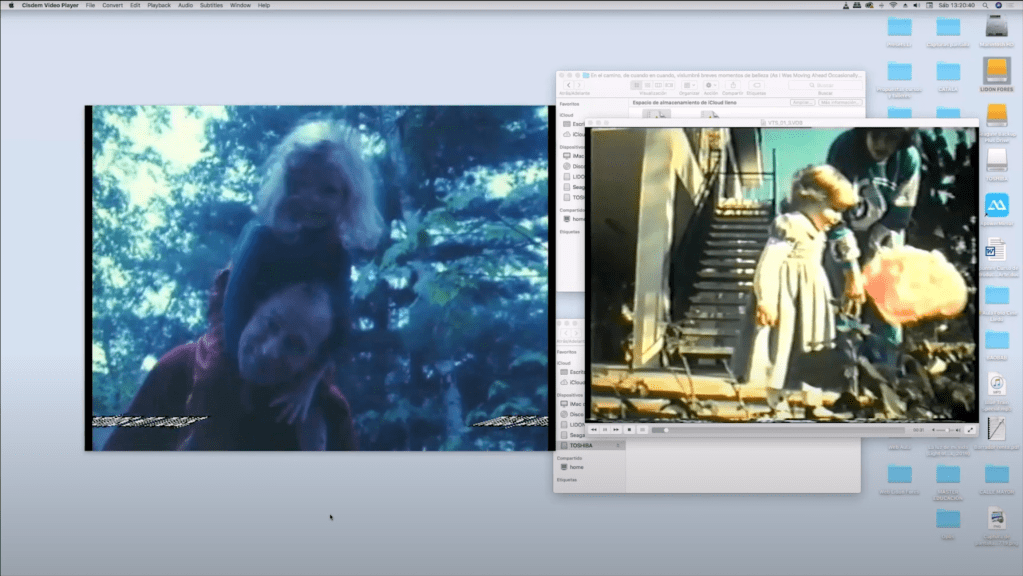Click the Más información button

click(839, 102)
